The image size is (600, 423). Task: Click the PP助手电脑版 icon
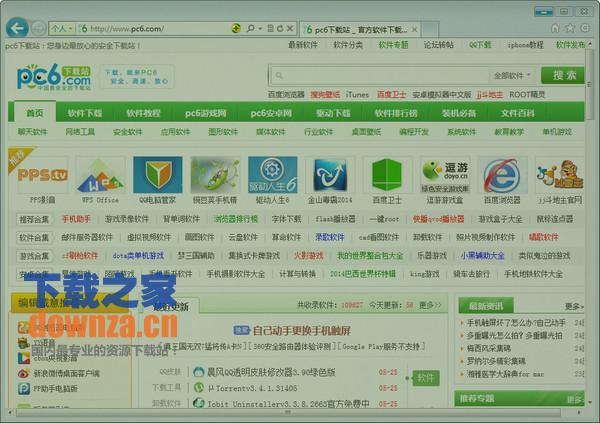[x=24, y=389]
